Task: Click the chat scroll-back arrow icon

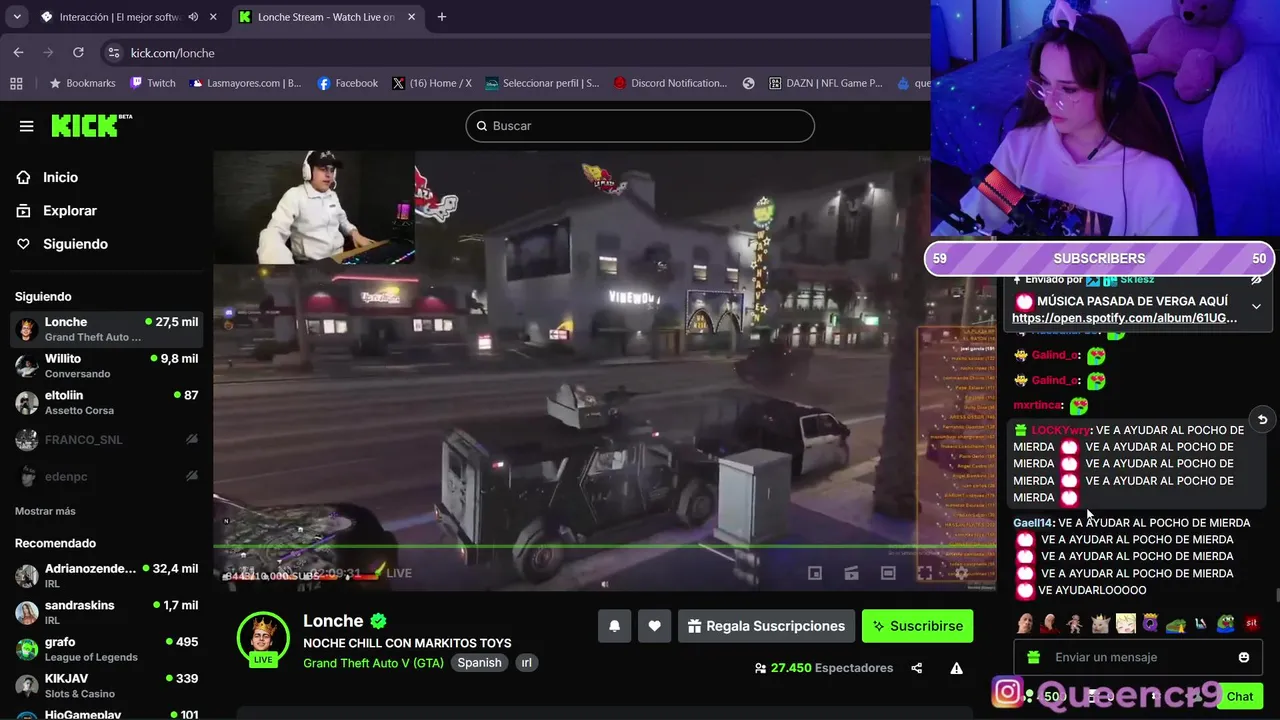Action: [x=1262, y=420]
